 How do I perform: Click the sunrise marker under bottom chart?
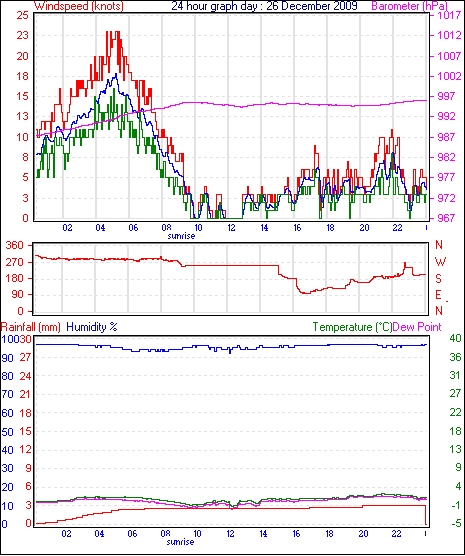[x=180, y=542]
